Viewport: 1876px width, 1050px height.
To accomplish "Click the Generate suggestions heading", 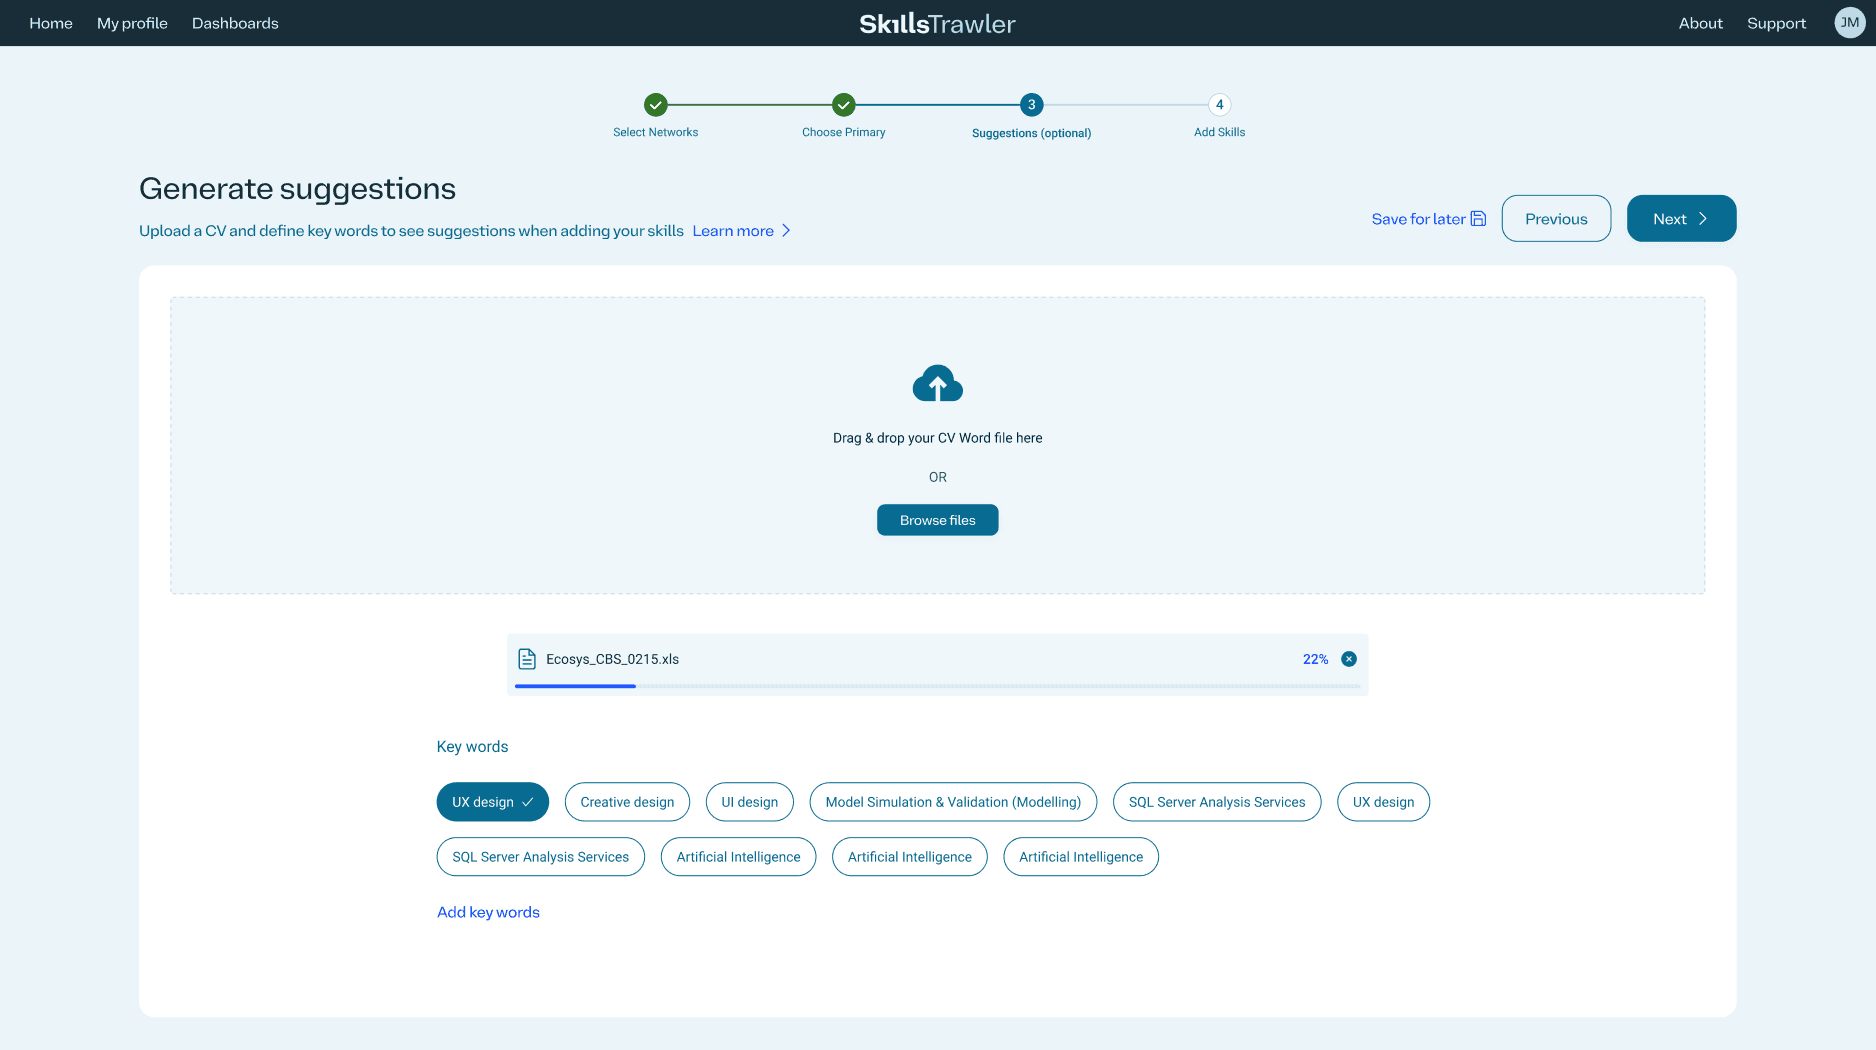I will point(297,189).
